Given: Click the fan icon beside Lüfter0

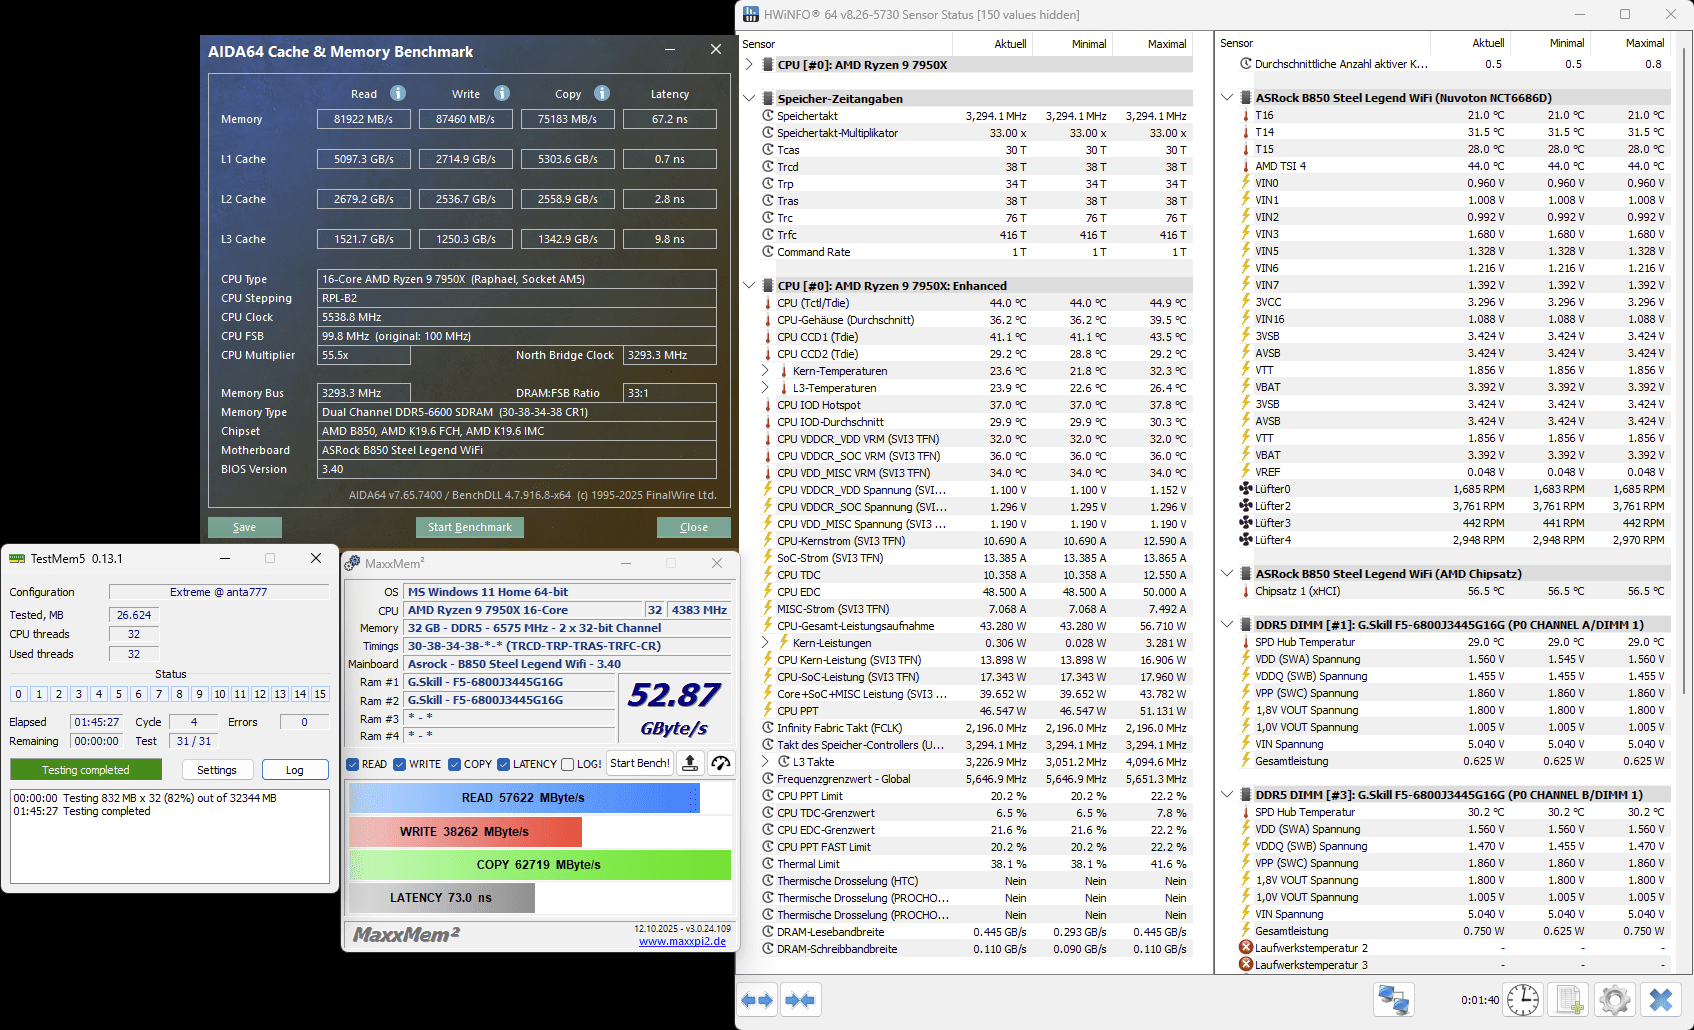Looking at the screenshot, I should click(x=1246, y=489).
